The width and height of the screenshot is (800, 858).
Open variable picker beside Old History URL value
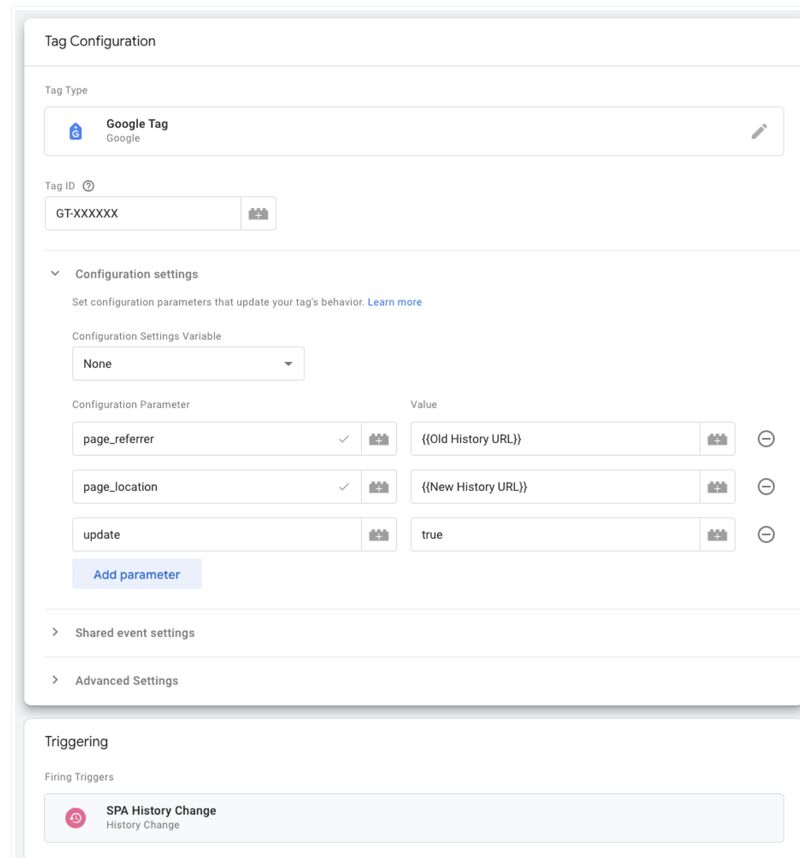pyautogui.click(x=717, y=439)
